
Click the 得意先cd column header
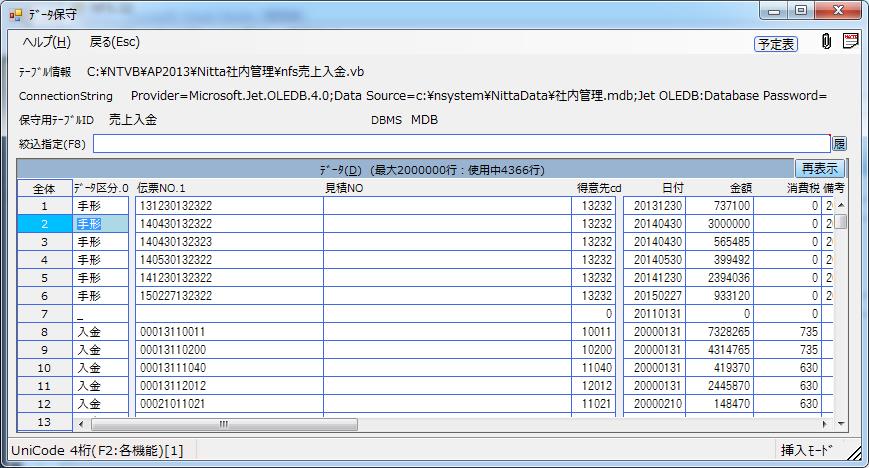598,188
